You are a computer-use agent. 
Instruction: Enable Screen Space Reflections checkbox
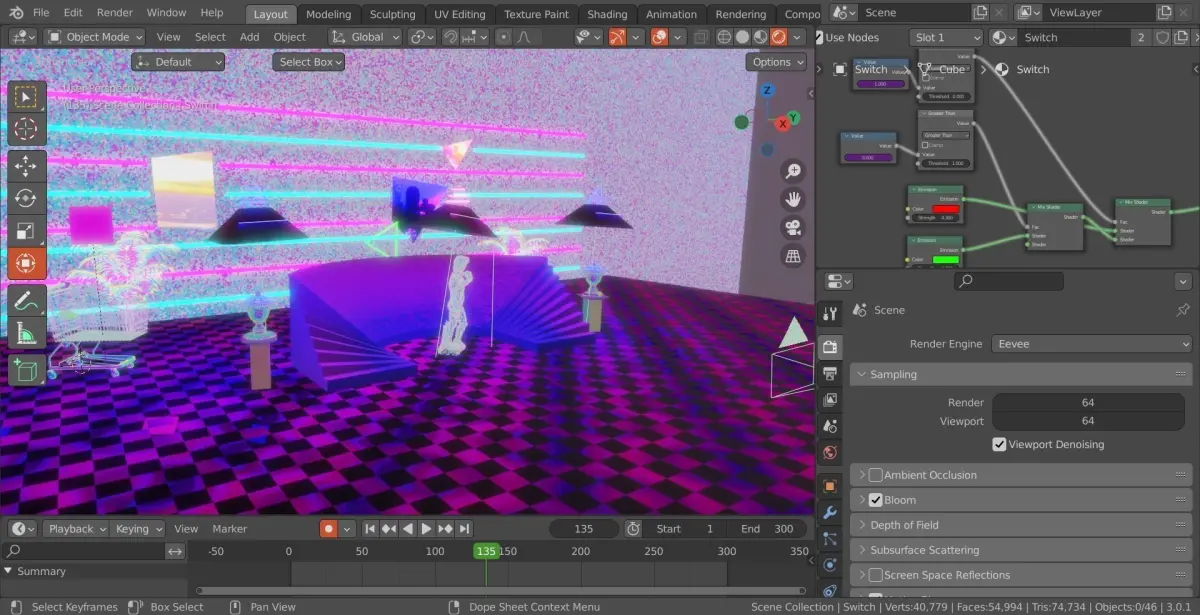pyautogui.click(x=876, y=575)
